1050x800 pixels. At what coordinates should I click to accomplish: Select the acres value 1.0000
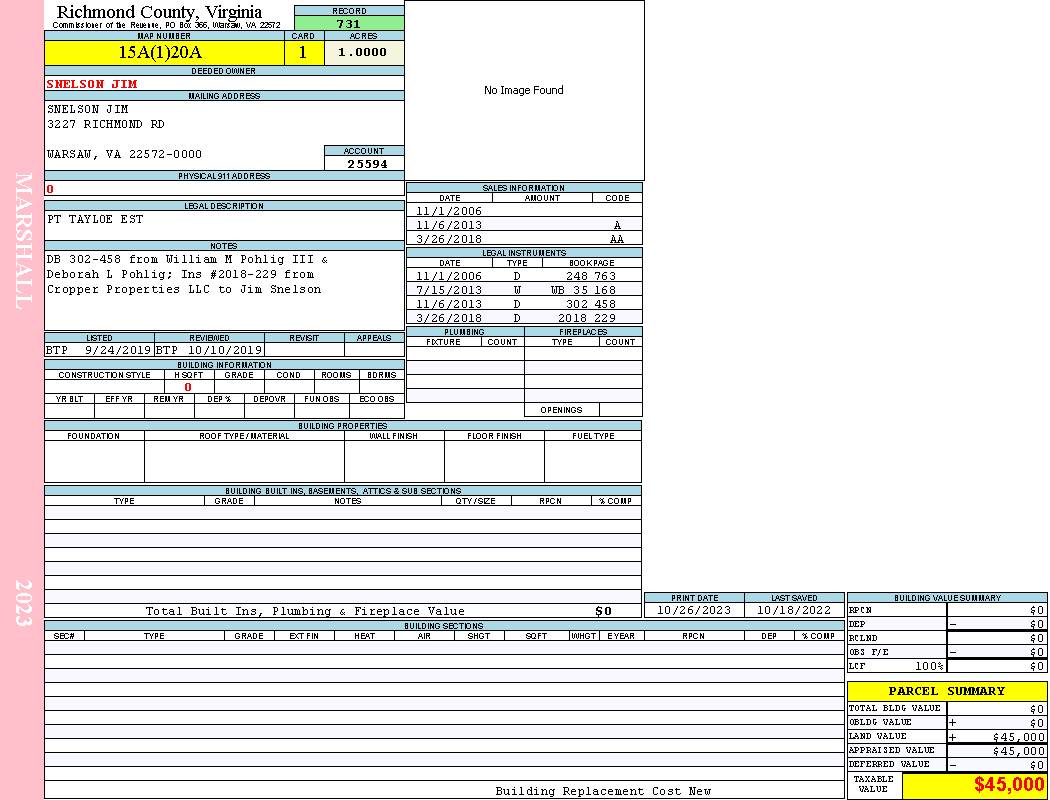coord(362,53)
